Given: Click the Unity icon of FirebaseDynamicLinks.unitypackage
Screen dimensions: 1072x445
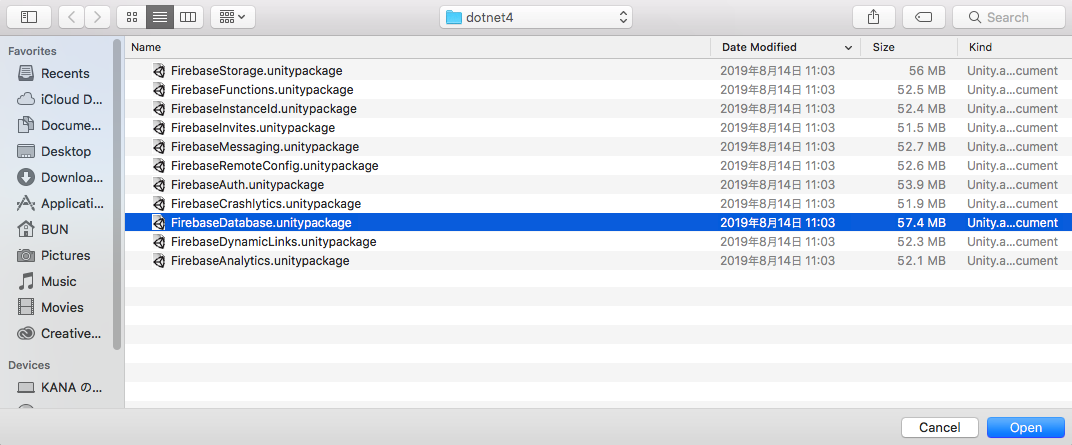Looking at the screenshot, I should tap(159, 241).
